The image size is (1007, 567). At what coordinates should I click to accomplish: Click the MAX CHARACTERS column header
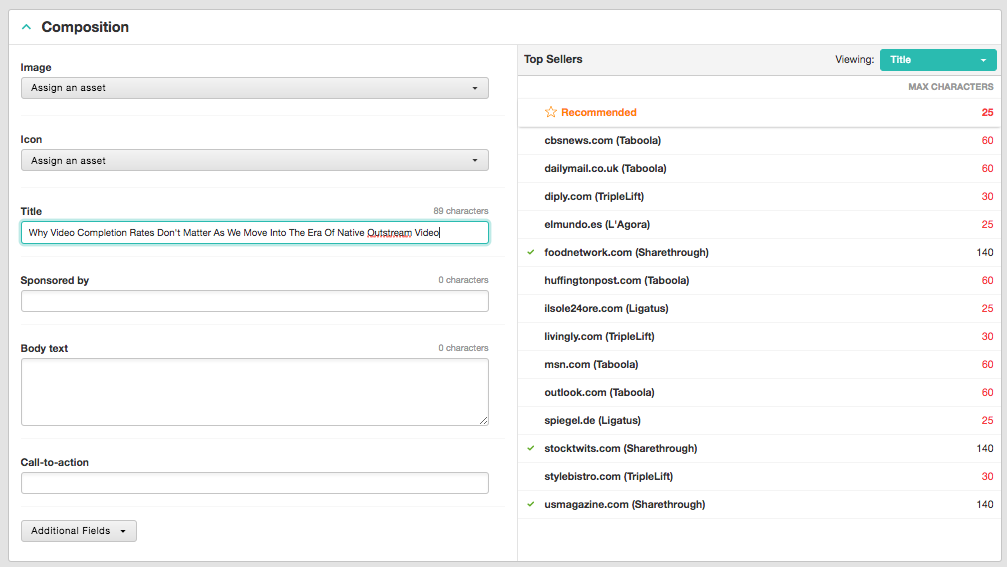click(x=950, y=87)
